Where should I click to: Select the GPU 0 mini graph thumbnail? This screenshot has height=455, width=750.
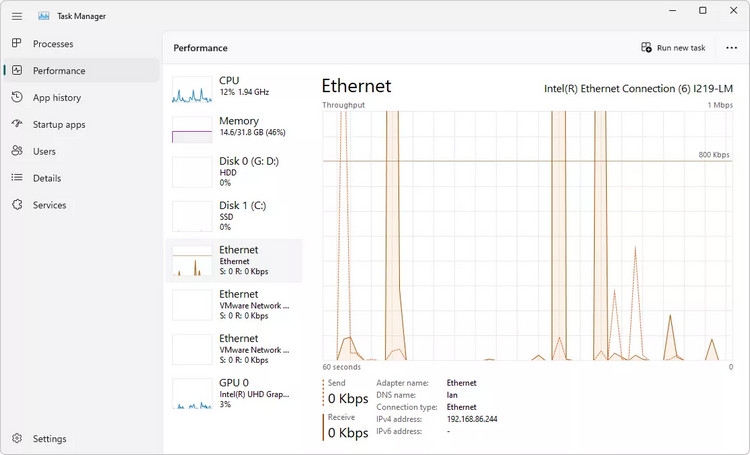(192, 394)
